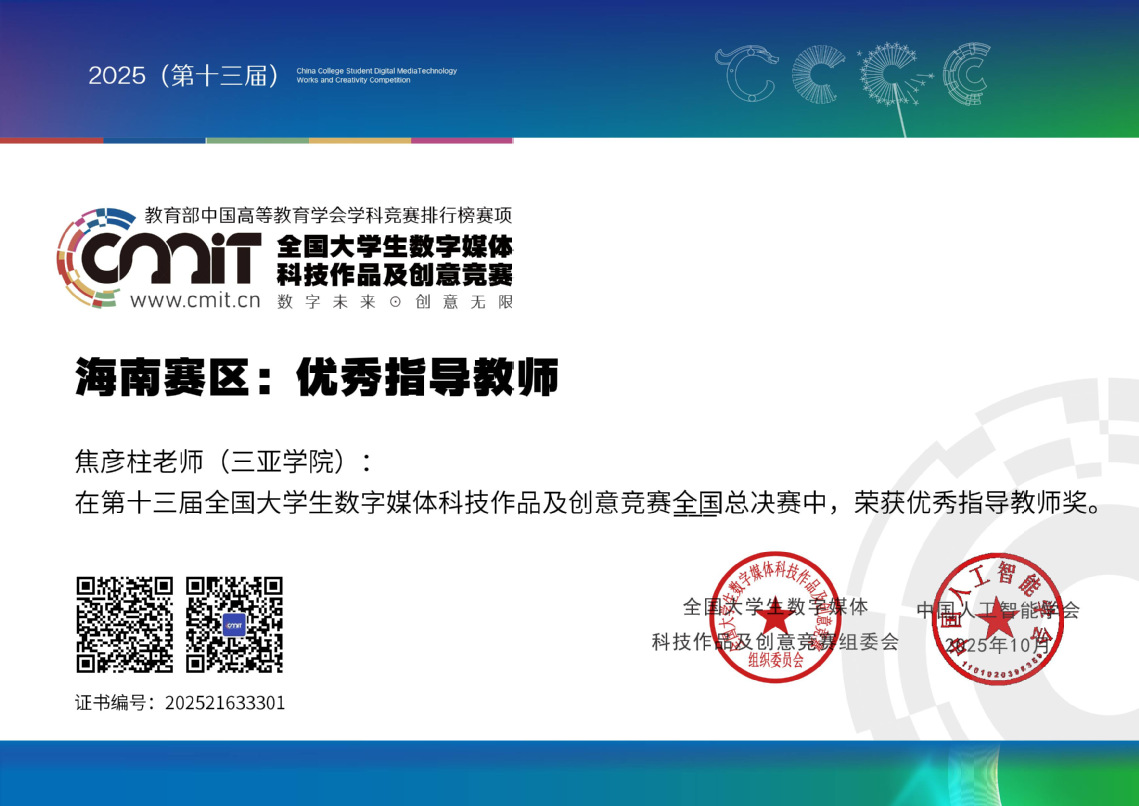Click the circle-dot symbol in the slogan
Screen dimensions: 1139x806
coord(394,302)
